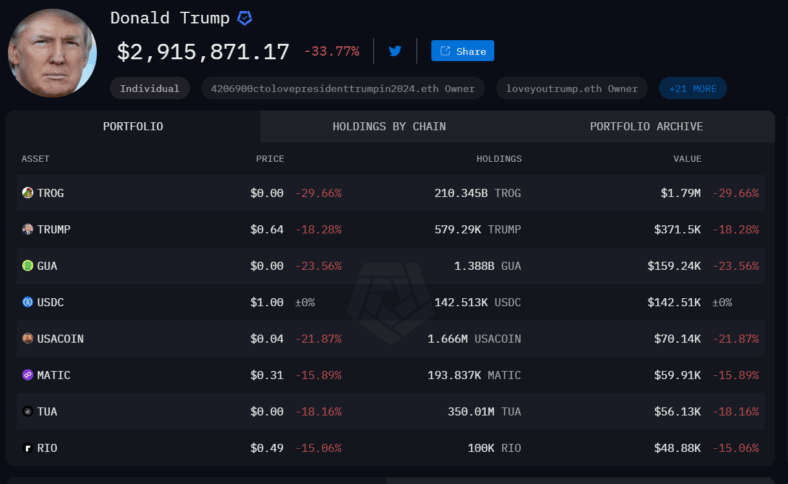The image size is (788, 484).
Task: Click the -33.77% portfolio change
Action: [x=332, y=51]
